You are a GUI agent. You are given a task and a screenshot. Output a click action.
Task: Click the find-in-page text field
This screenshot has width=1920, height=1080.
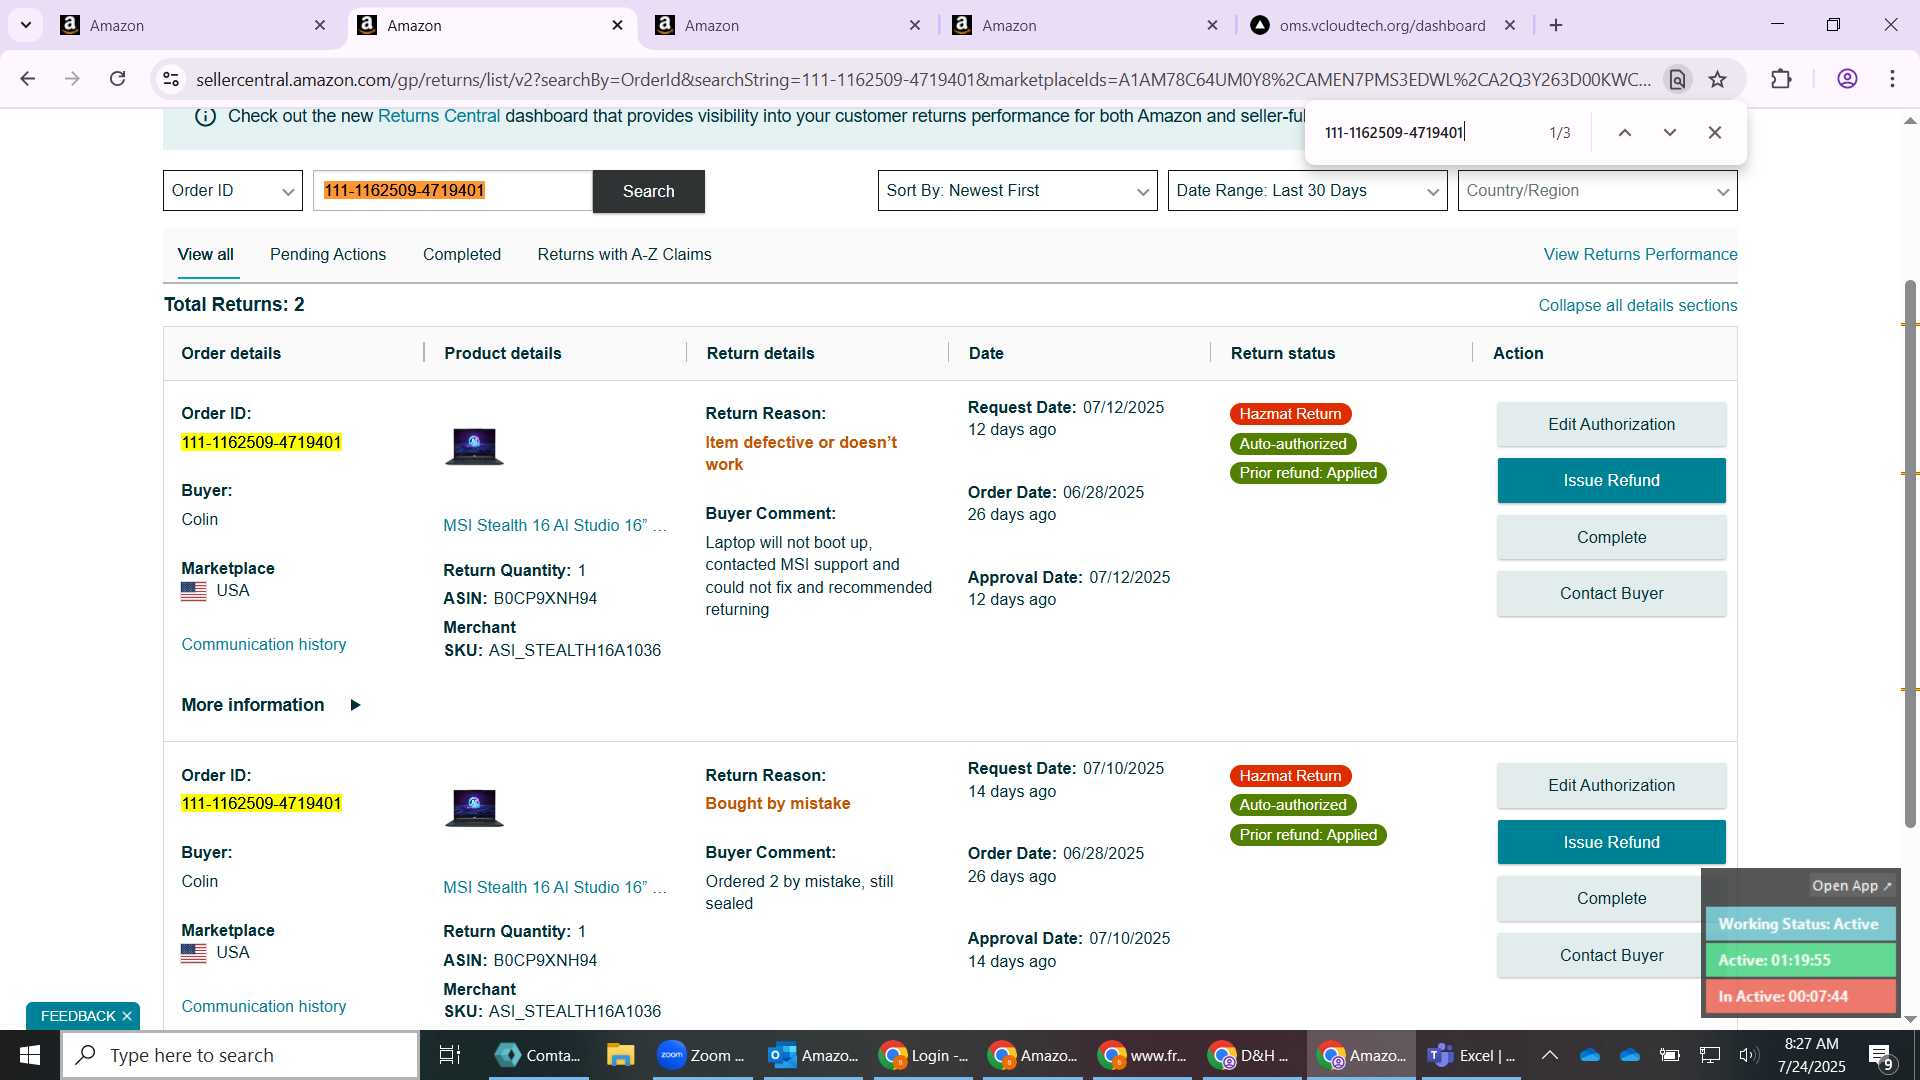pyautogui.click(x=1430, y=132)
